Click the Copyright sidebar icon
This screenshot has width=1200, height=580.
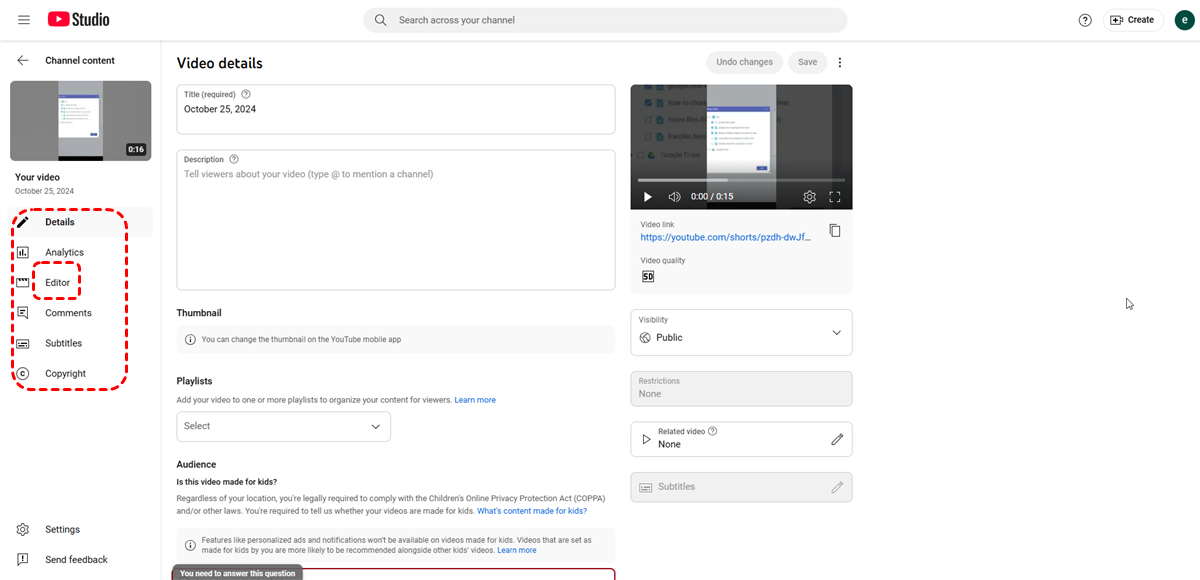tap(23, 373)
